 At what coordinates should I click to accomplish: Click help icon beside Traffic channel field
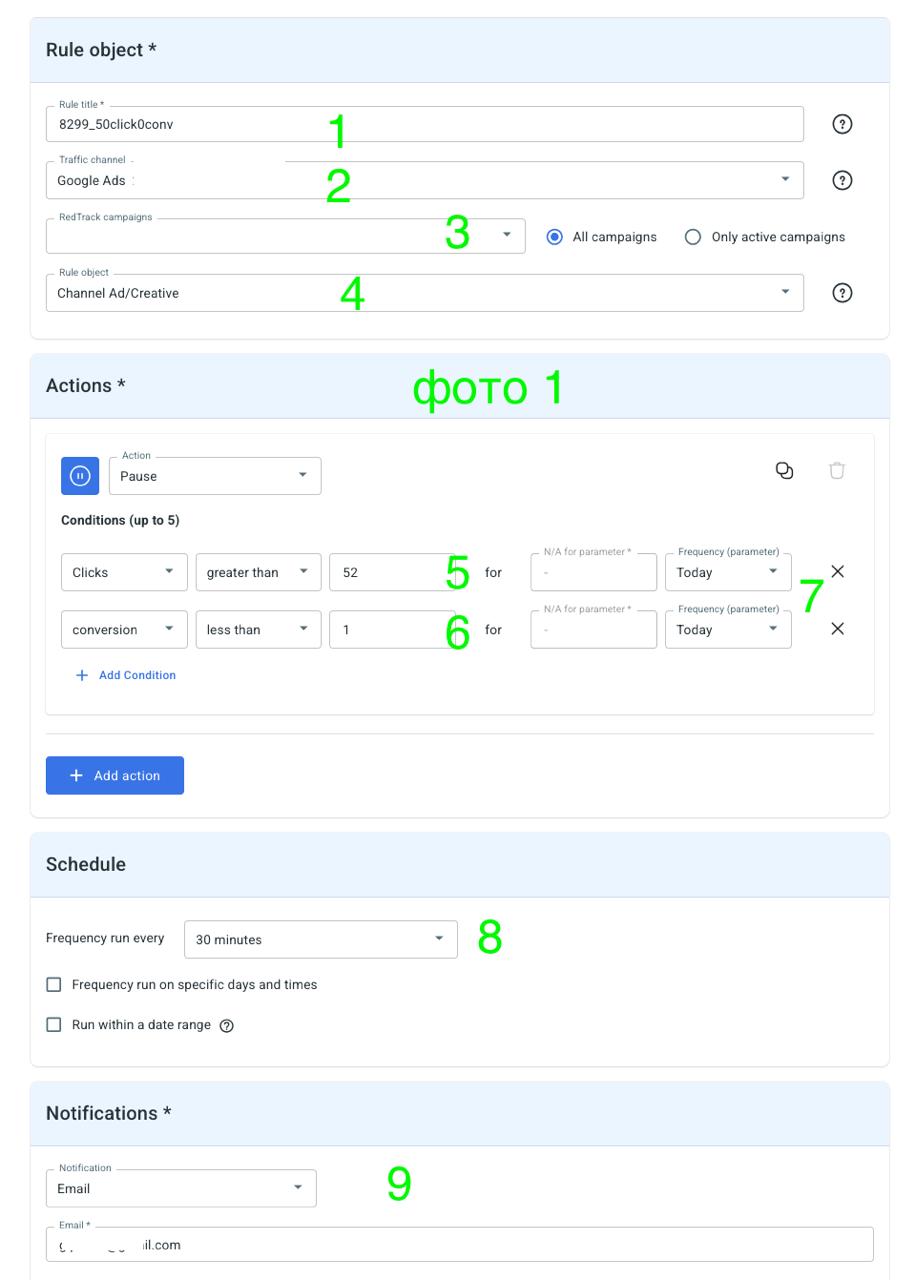tap(842, 180)
